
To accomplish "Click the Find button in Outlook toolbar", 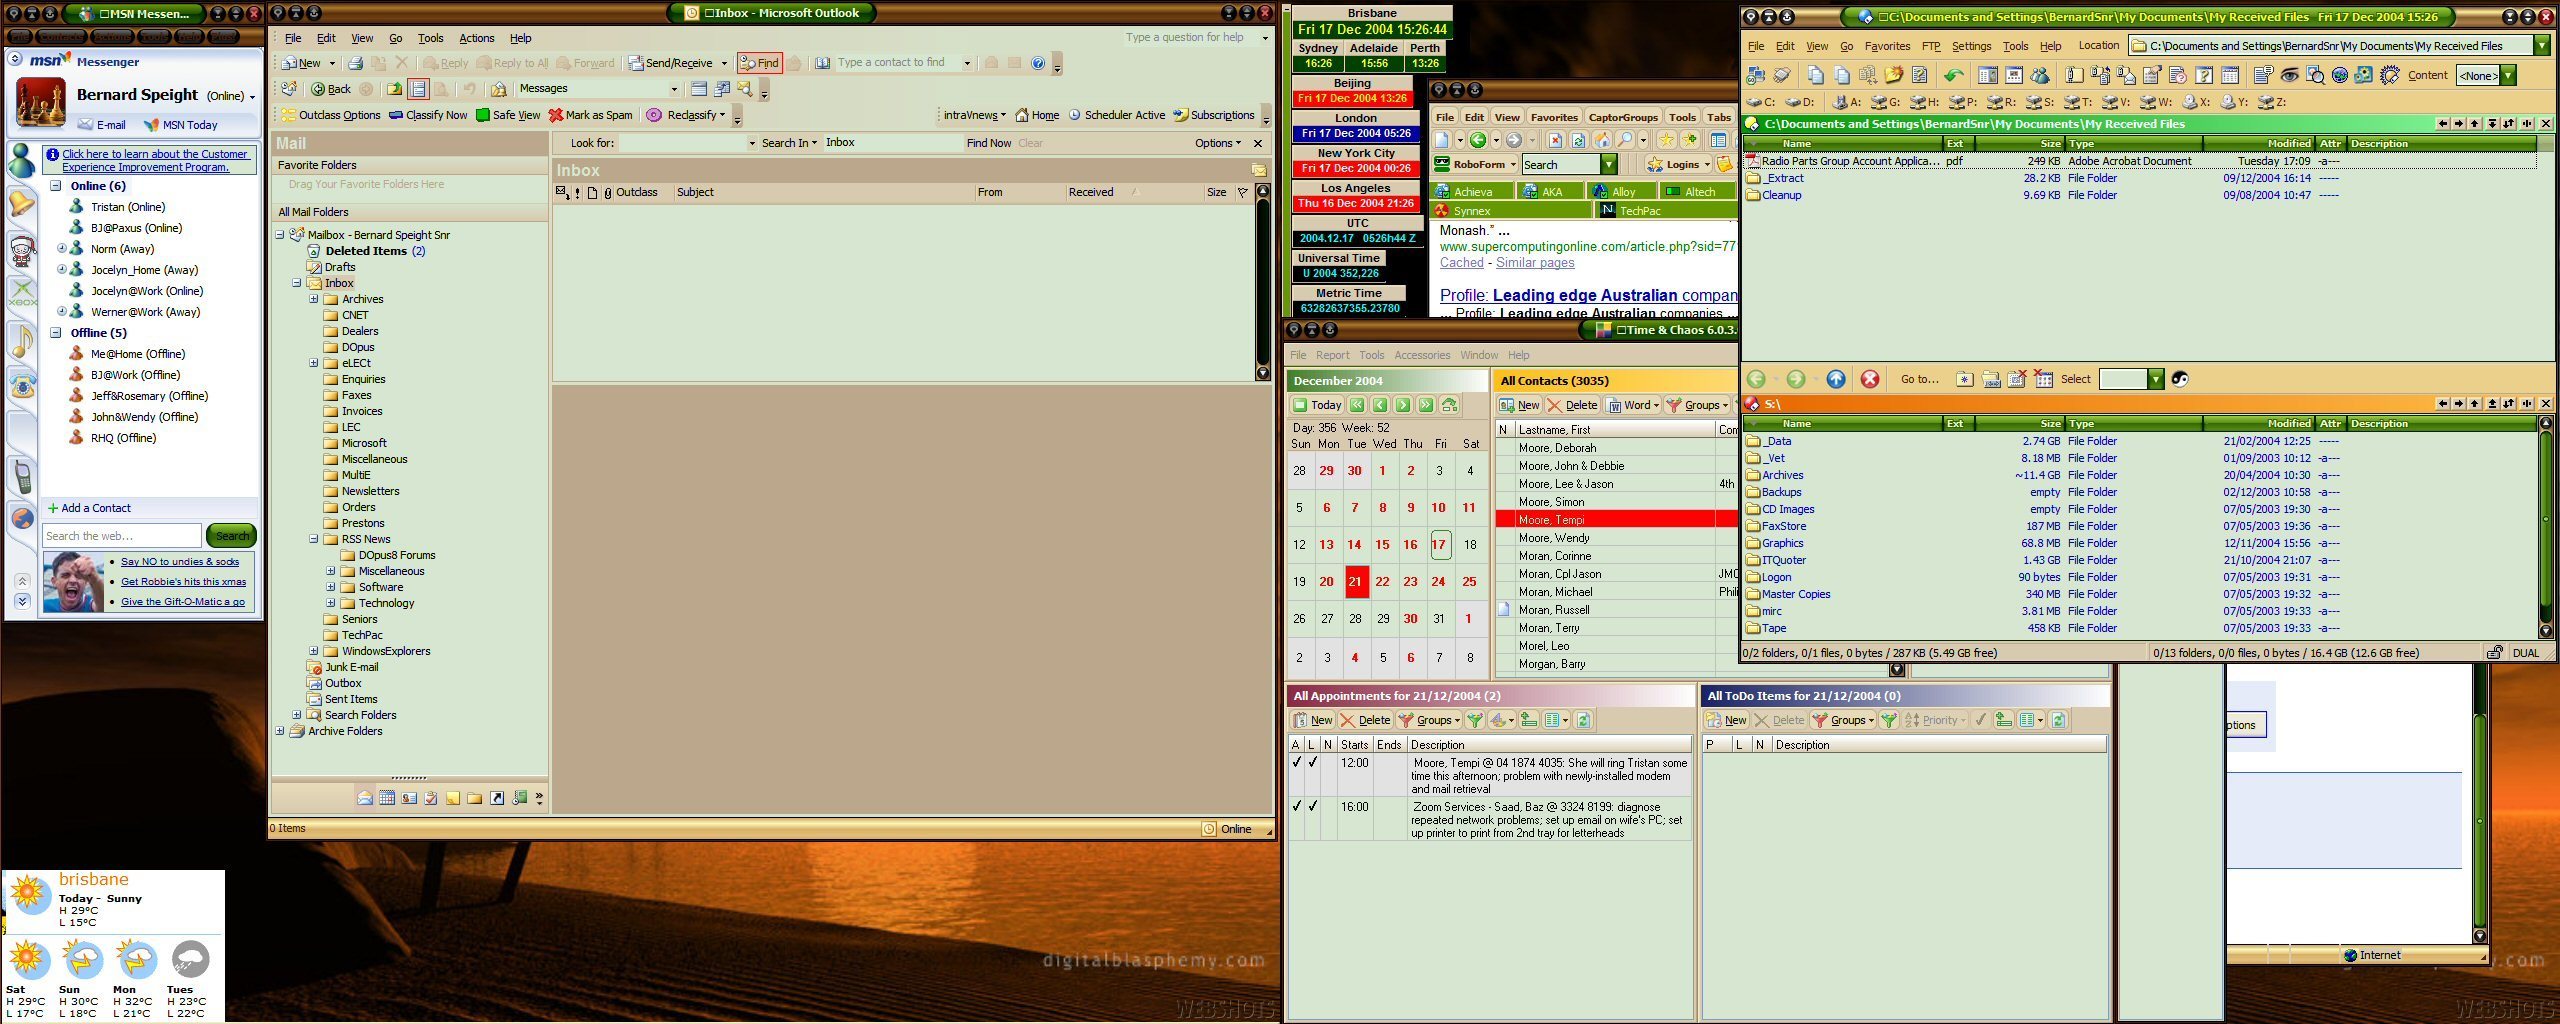I will [x=759, y=63].
